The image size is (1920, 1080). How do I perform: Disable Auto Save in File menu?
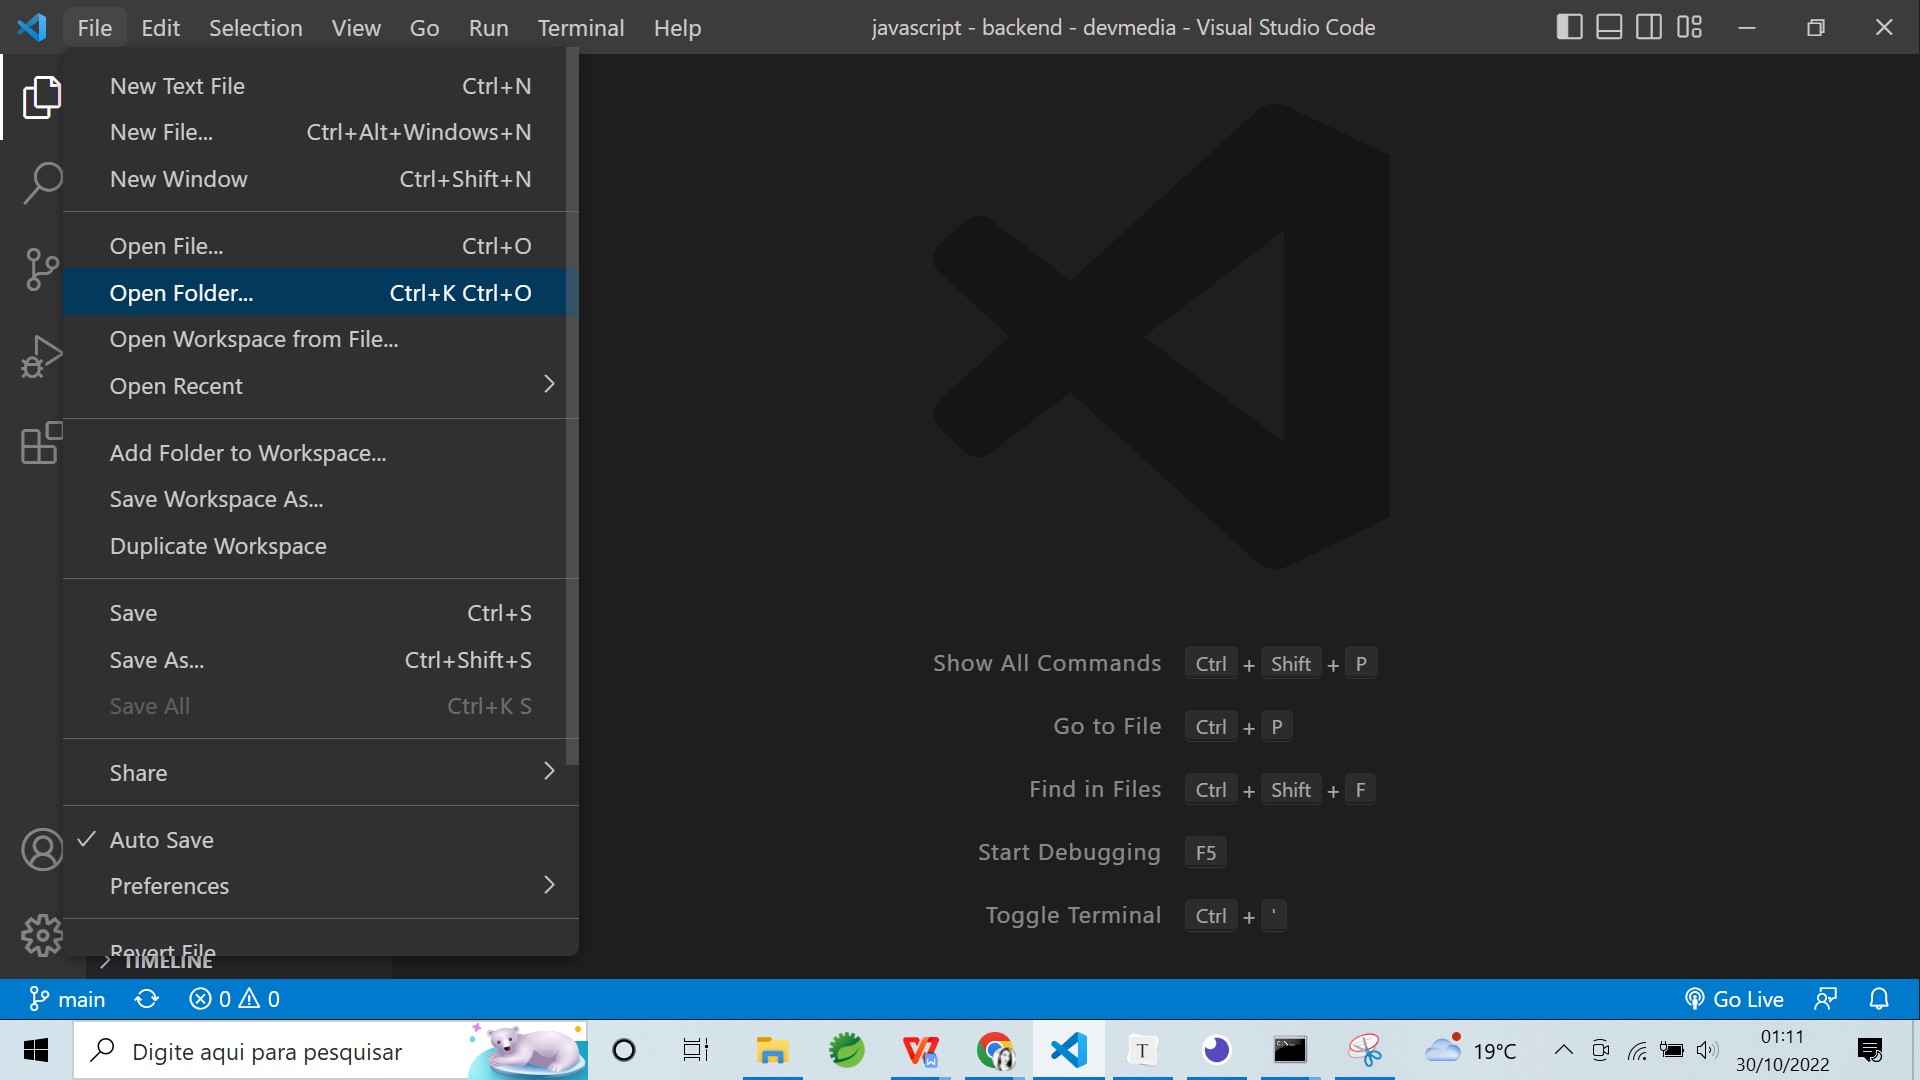tap(161, 840)
